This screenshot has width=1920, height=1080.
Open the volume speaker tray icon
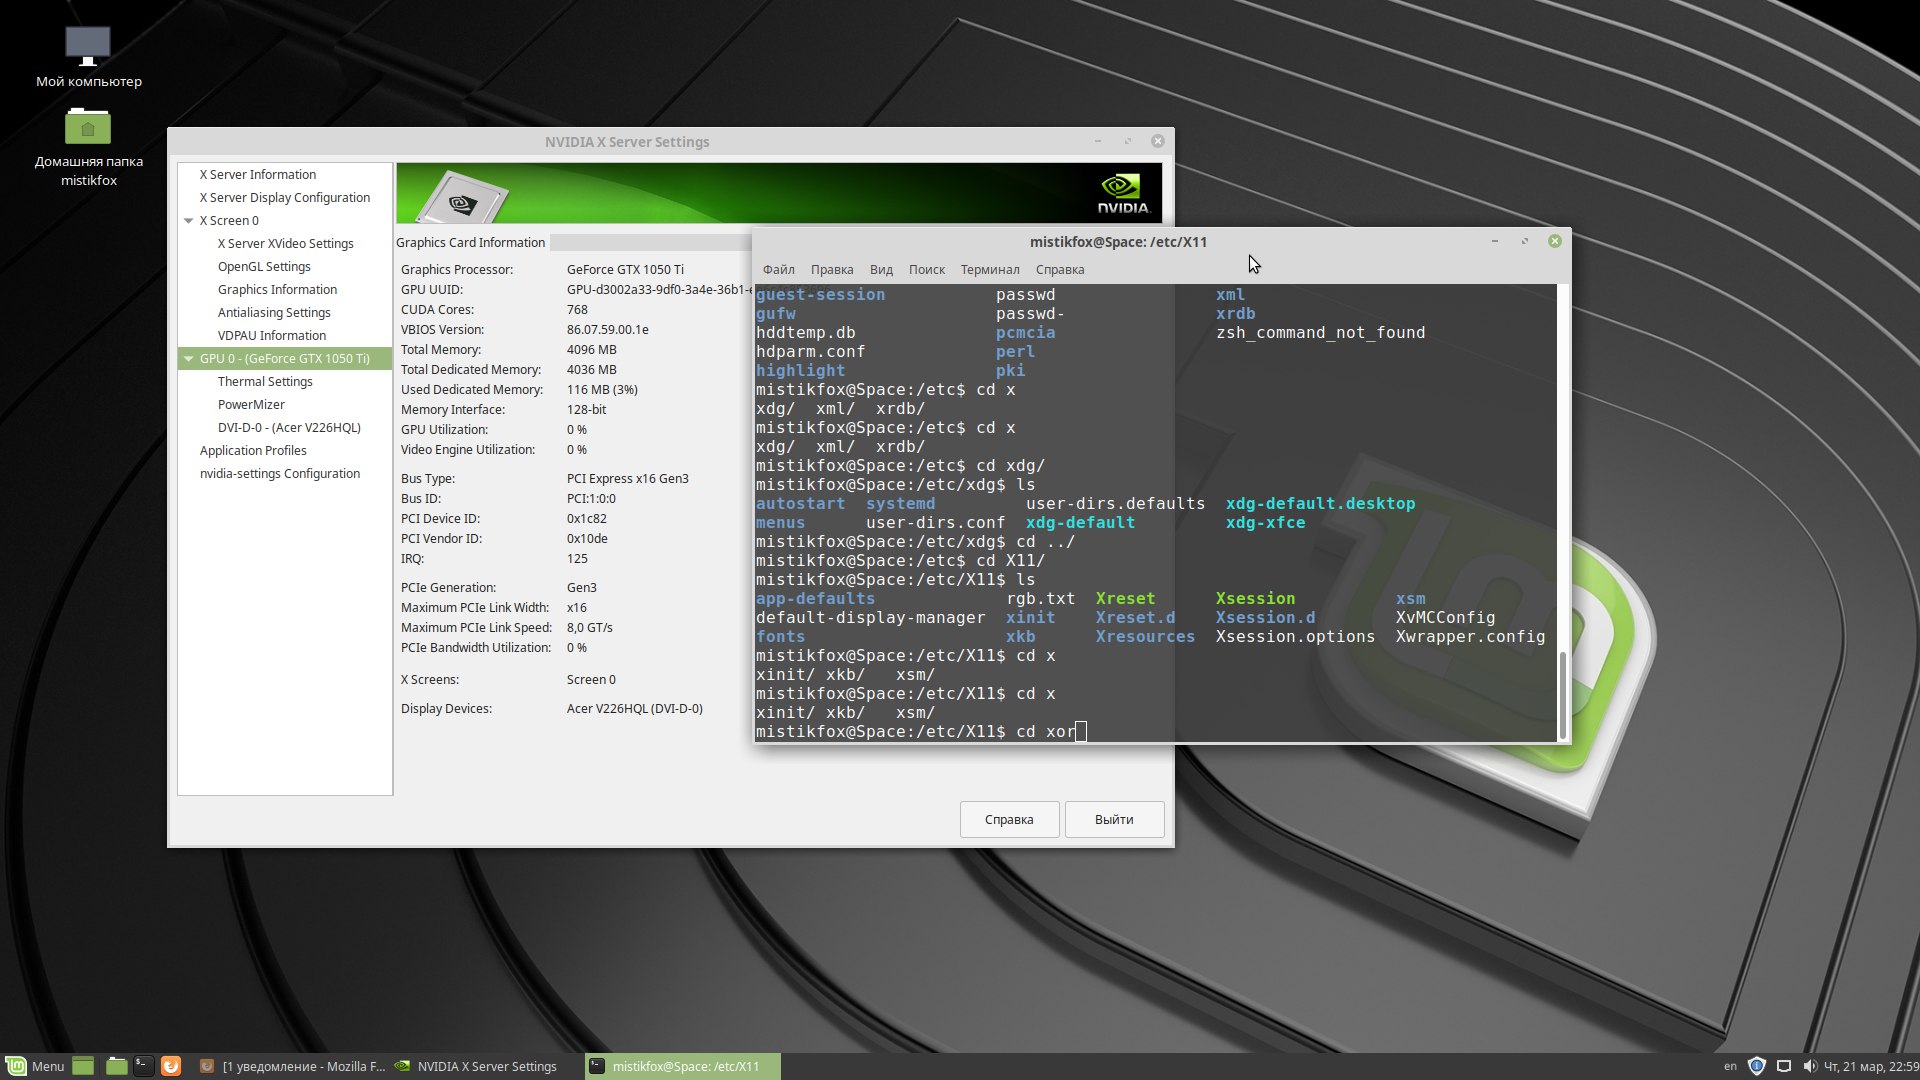(1809, 1066)
